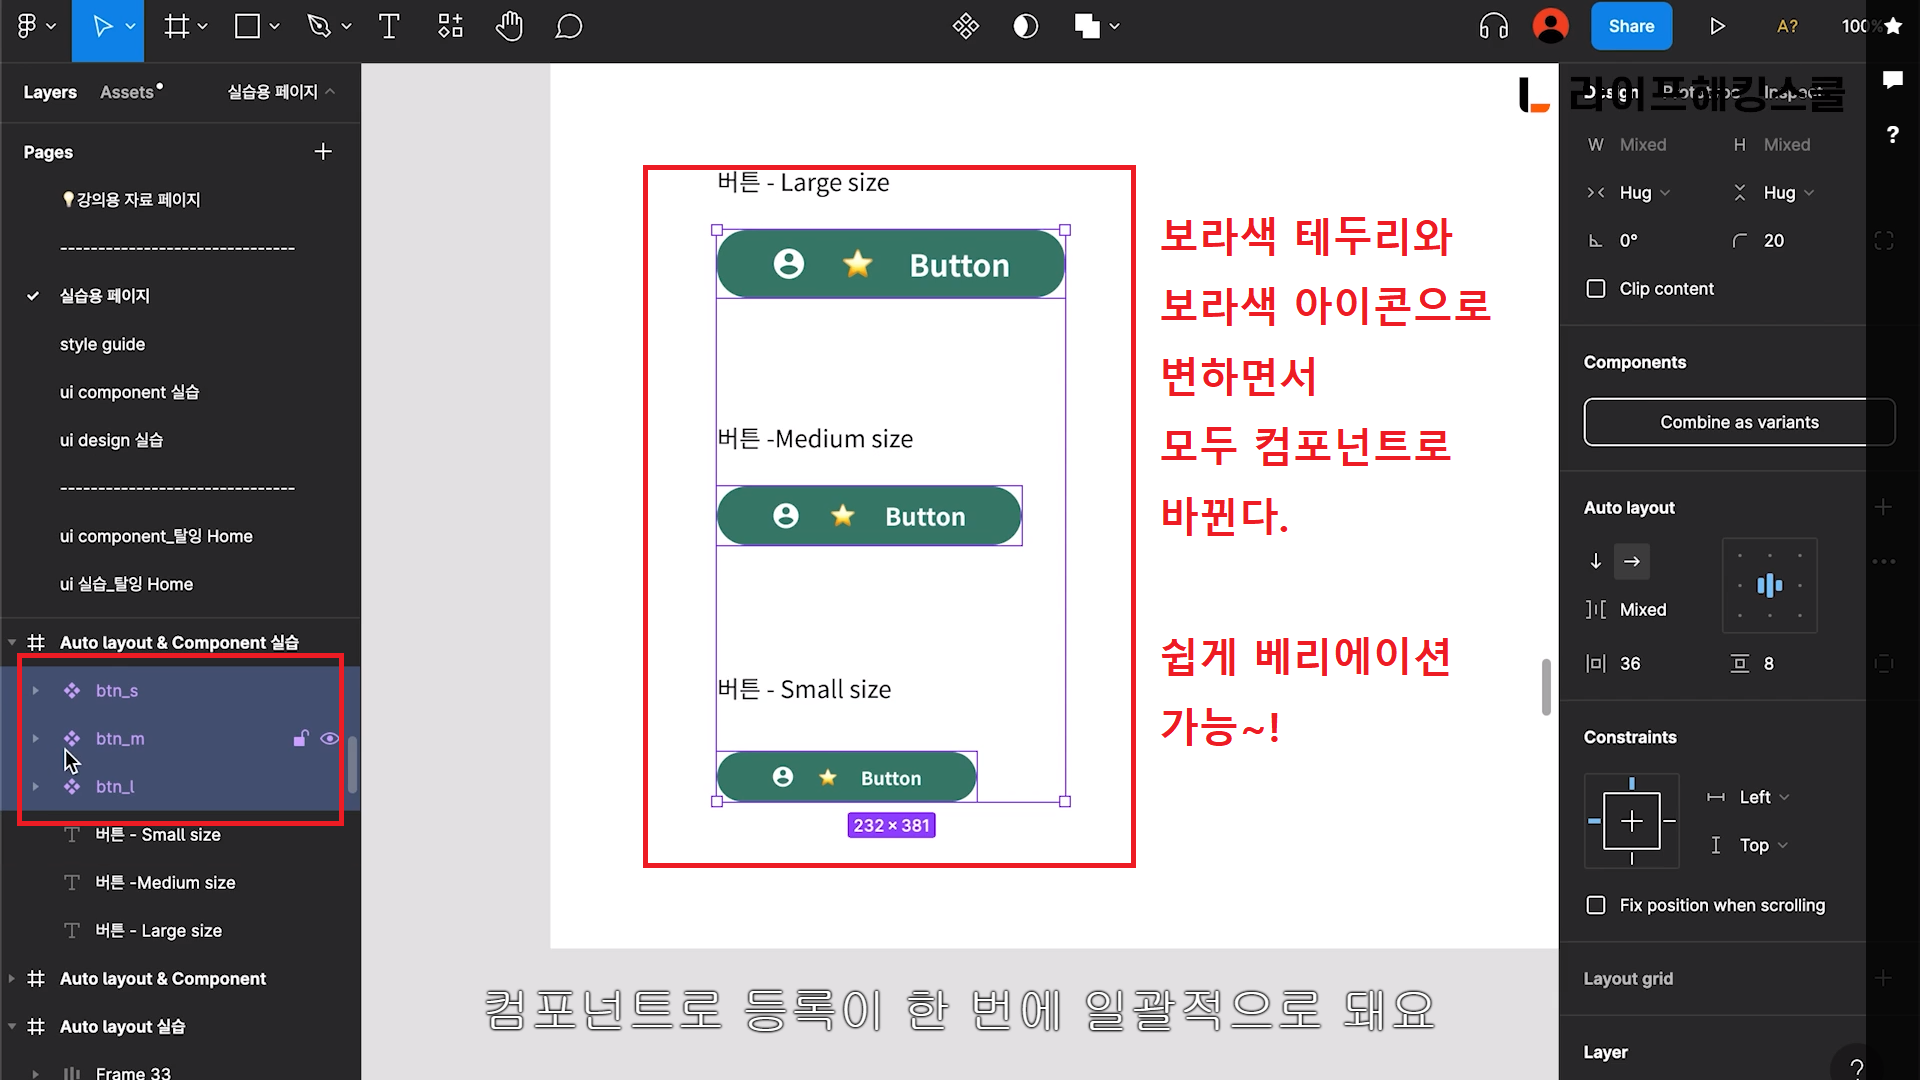Select the Comment tool

568,27
